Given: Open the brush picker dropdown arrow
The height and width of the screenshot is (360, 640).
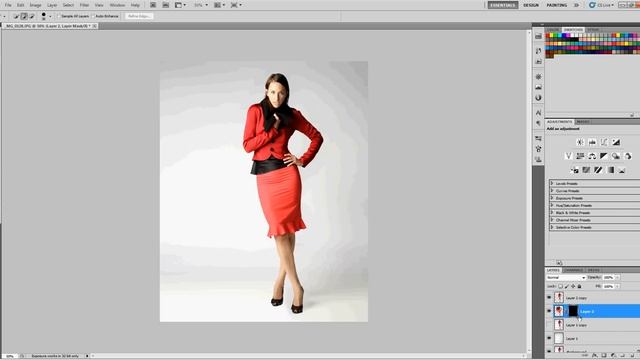Looking at the screenshot, I should [50, 16].
